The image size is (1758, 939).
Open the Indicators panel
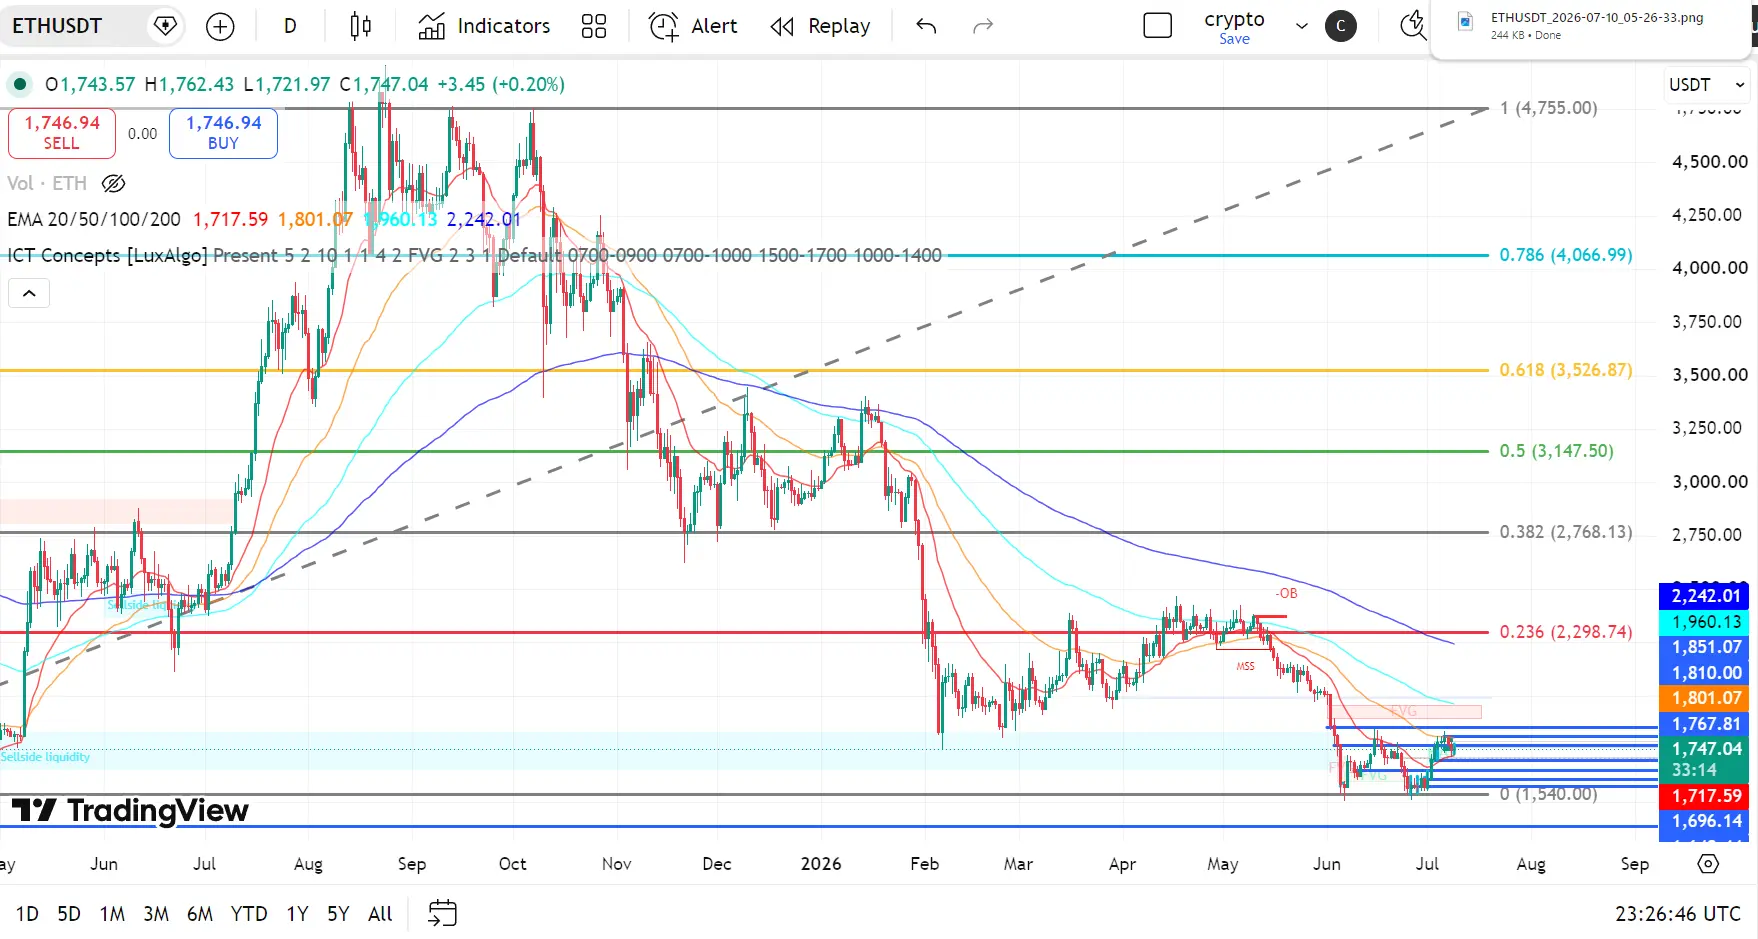[x=484, y=27]
